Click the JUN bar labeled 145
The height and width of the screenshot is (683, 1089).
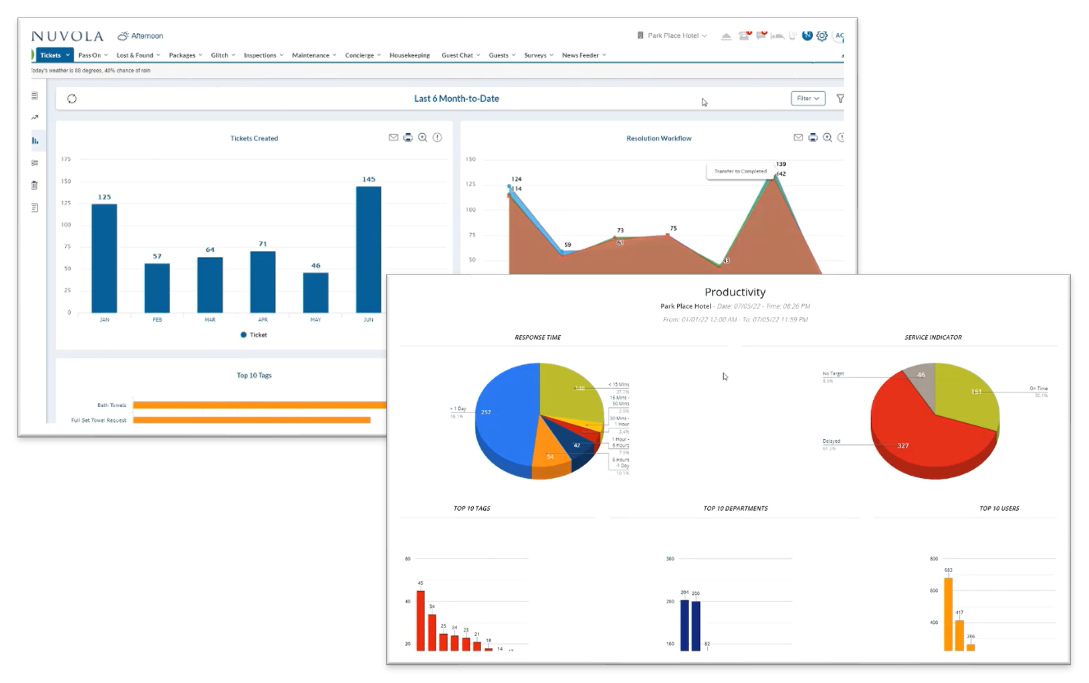[x=368, y=249]
